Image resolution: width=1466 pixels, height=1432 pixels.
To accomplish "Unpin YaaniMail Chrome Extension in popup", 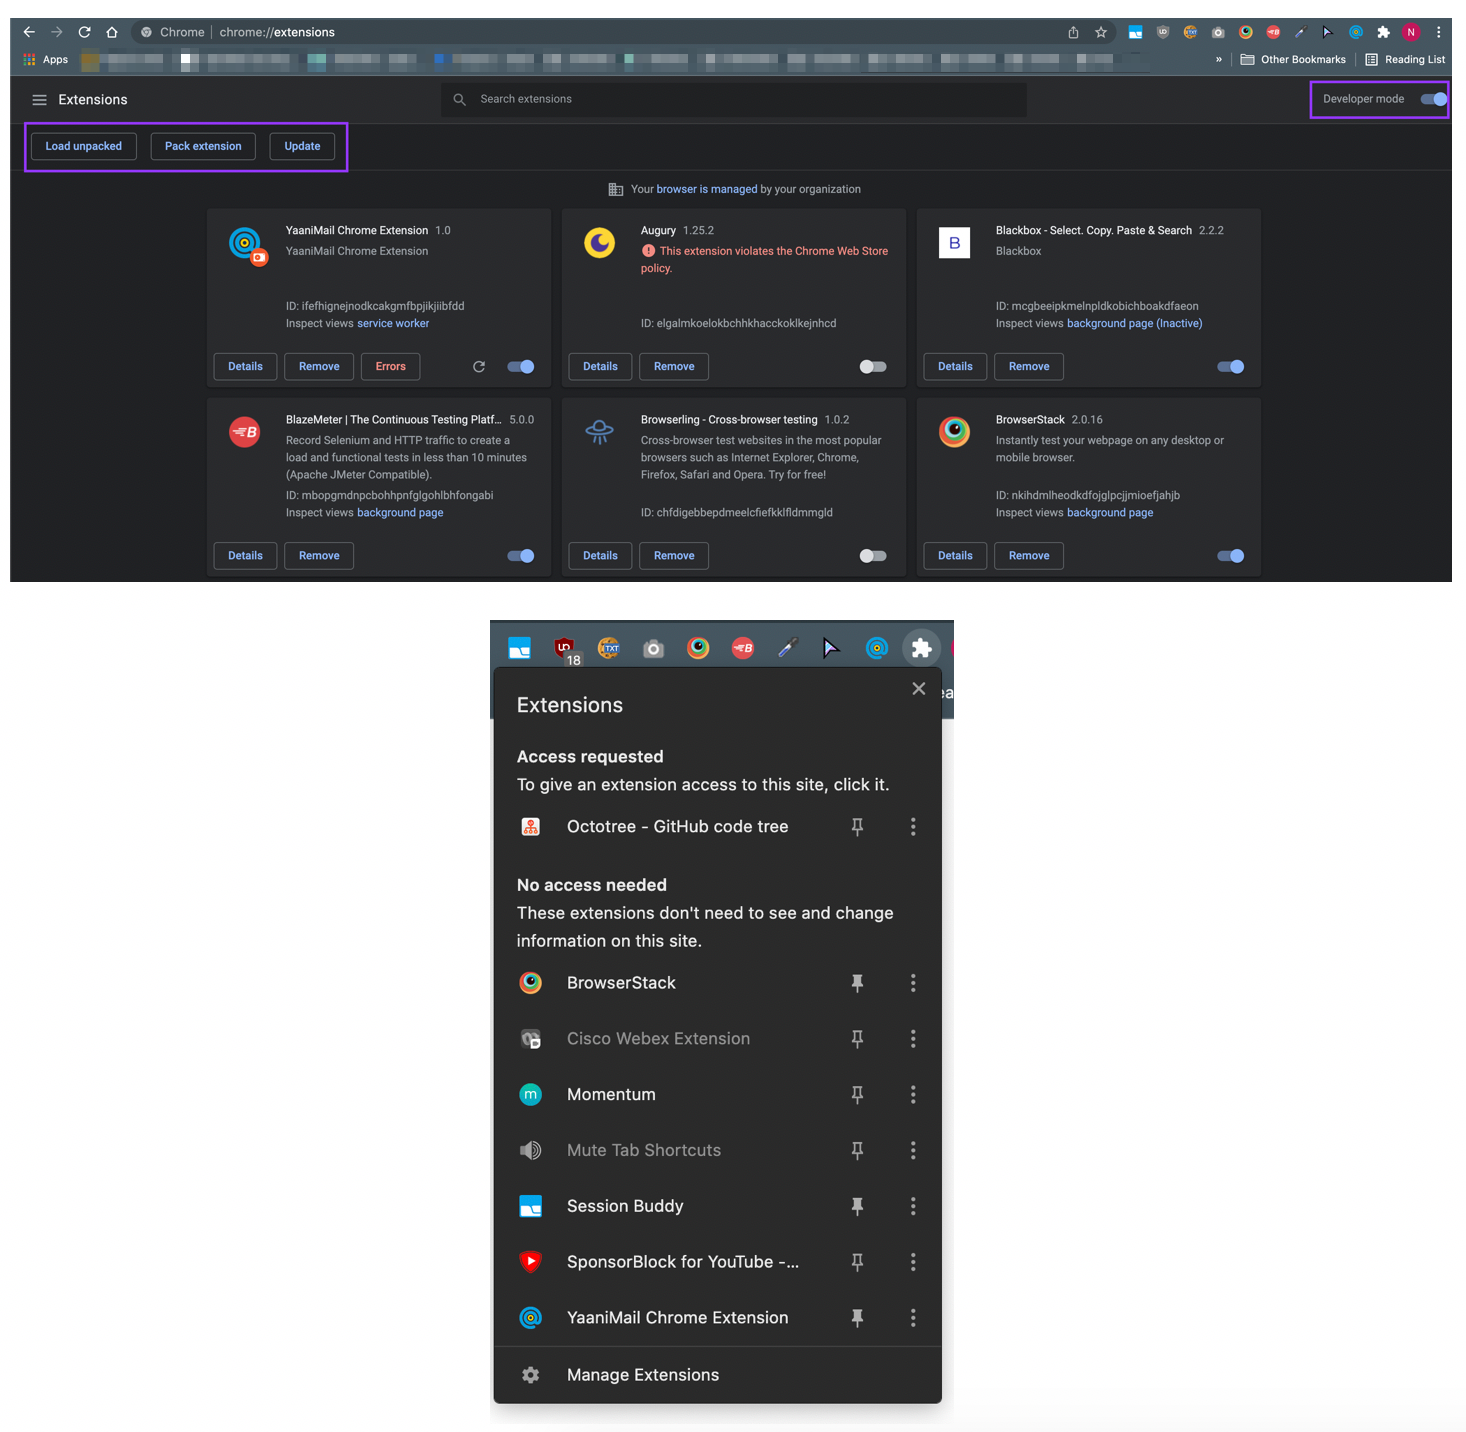I will (x=857, y=1318).
